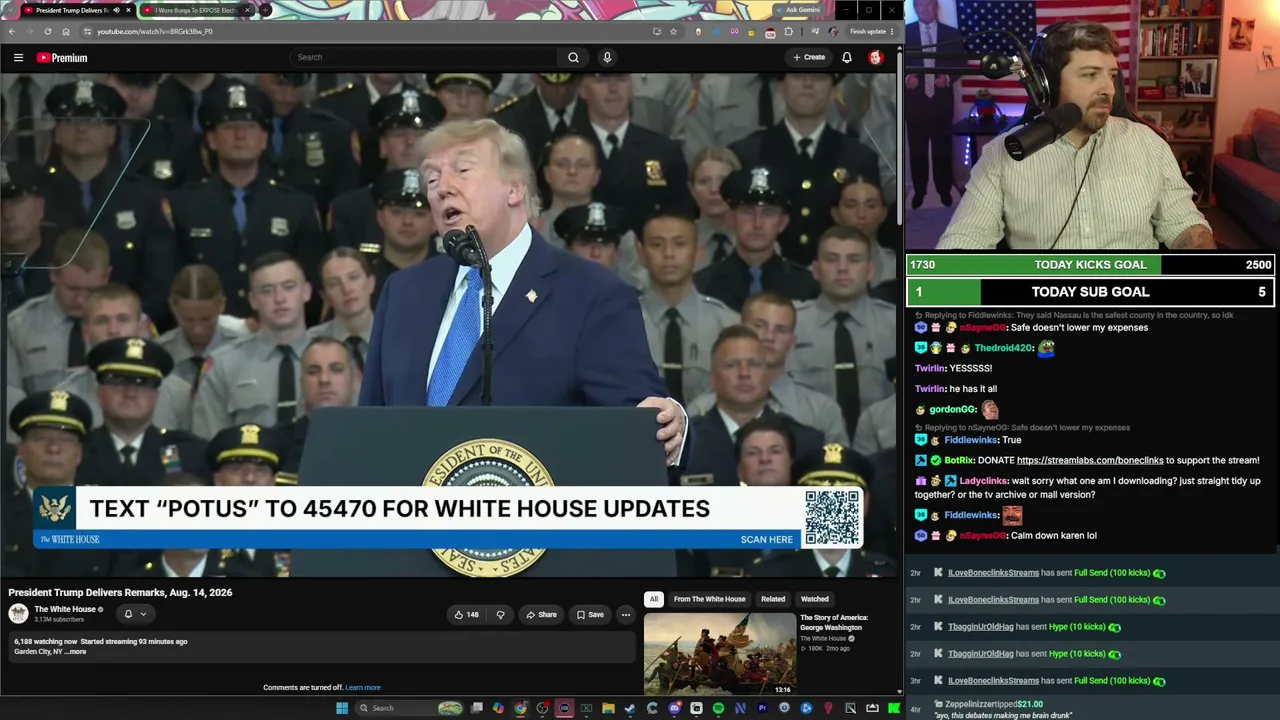Open Steam from the taskbar
Image resolution: width=1280 pixels, height=720 pixels.
coord(630,708)
